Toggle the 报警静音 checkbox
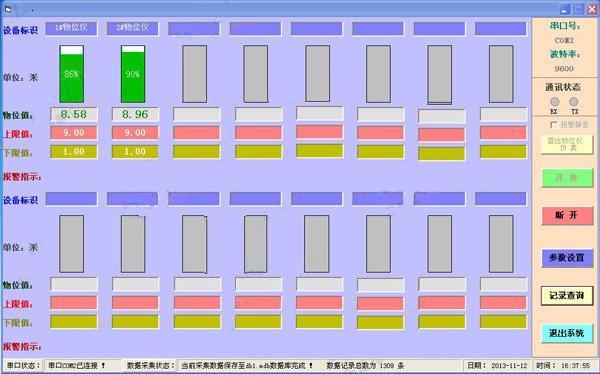Viewport: 600px width, 374px height. point(553,125)
